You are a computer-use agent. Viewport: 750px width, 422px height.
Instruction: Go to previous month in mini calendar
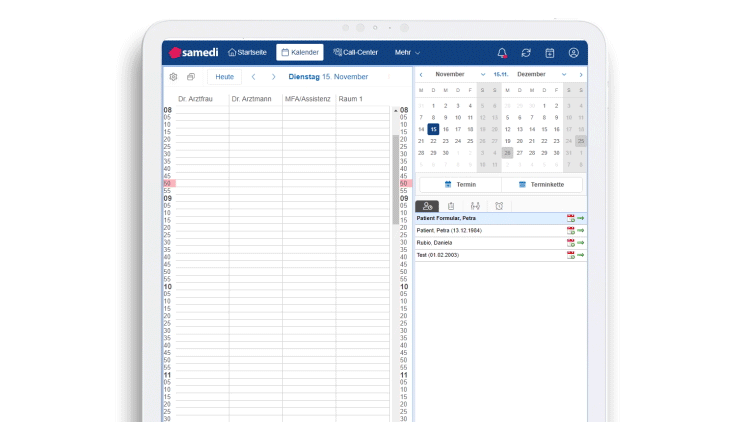[x=421, y=75]
